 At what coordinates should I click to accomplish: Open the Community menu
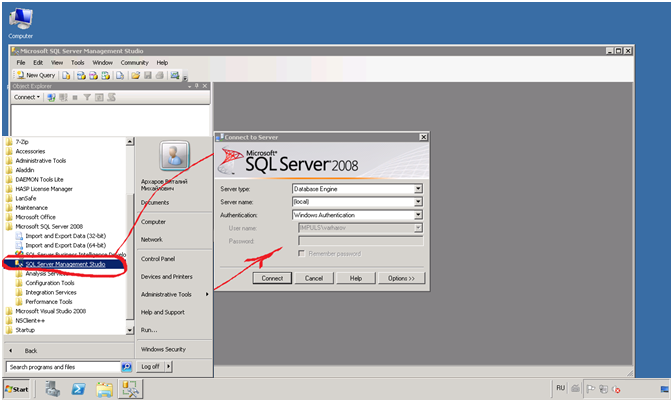(135, 63)
